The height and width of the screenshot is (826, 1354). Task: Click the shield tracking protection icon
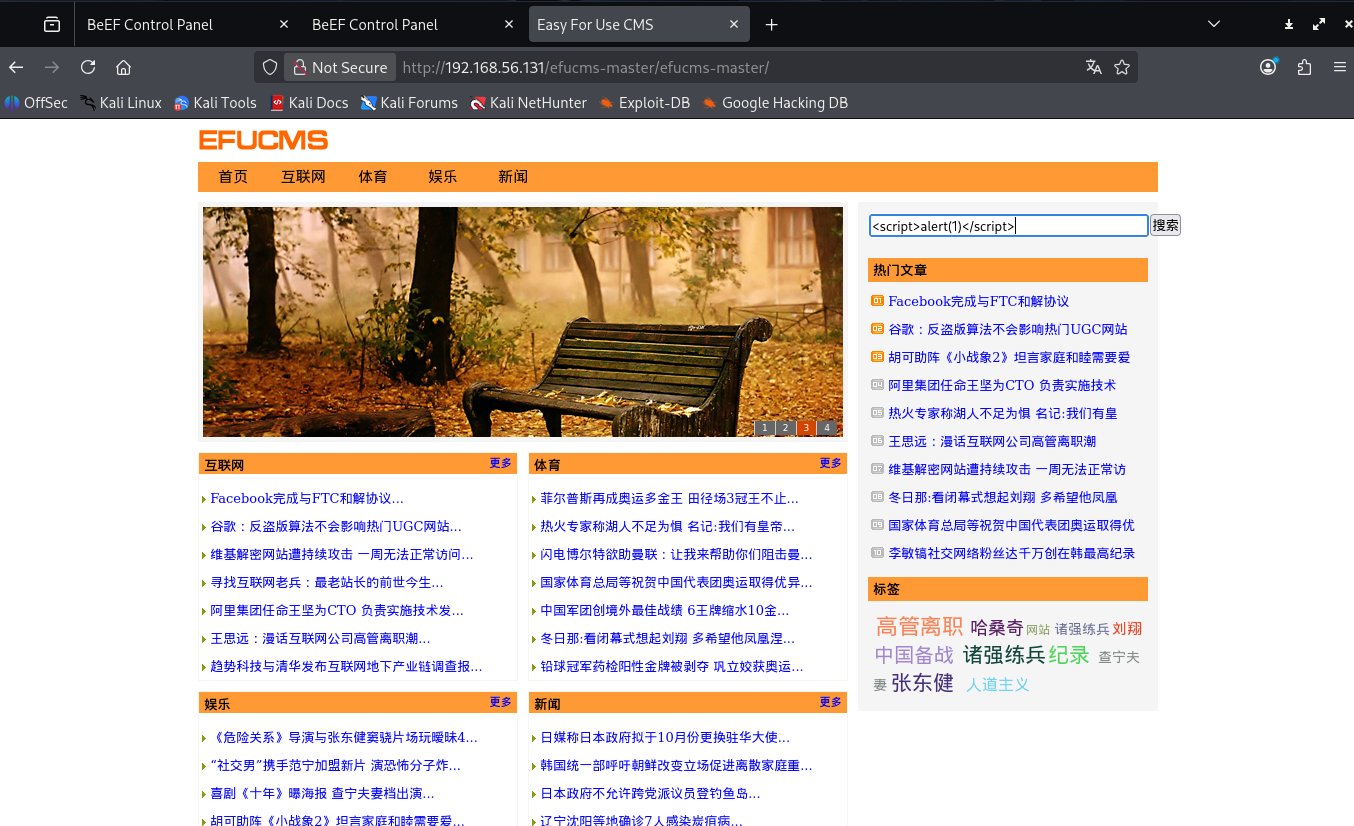pyautogui.click(x=270, y=67)
